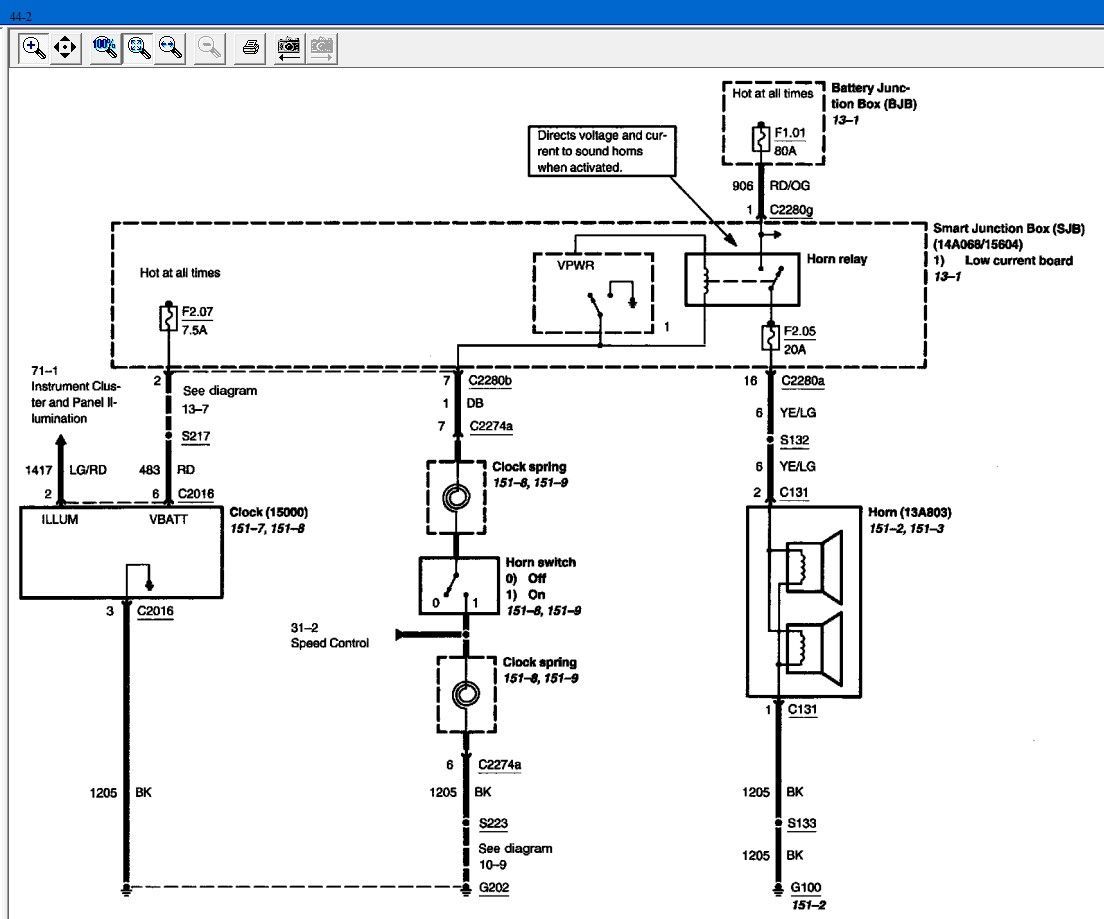Click the greyed-out next view camera icon

[322, 47]
